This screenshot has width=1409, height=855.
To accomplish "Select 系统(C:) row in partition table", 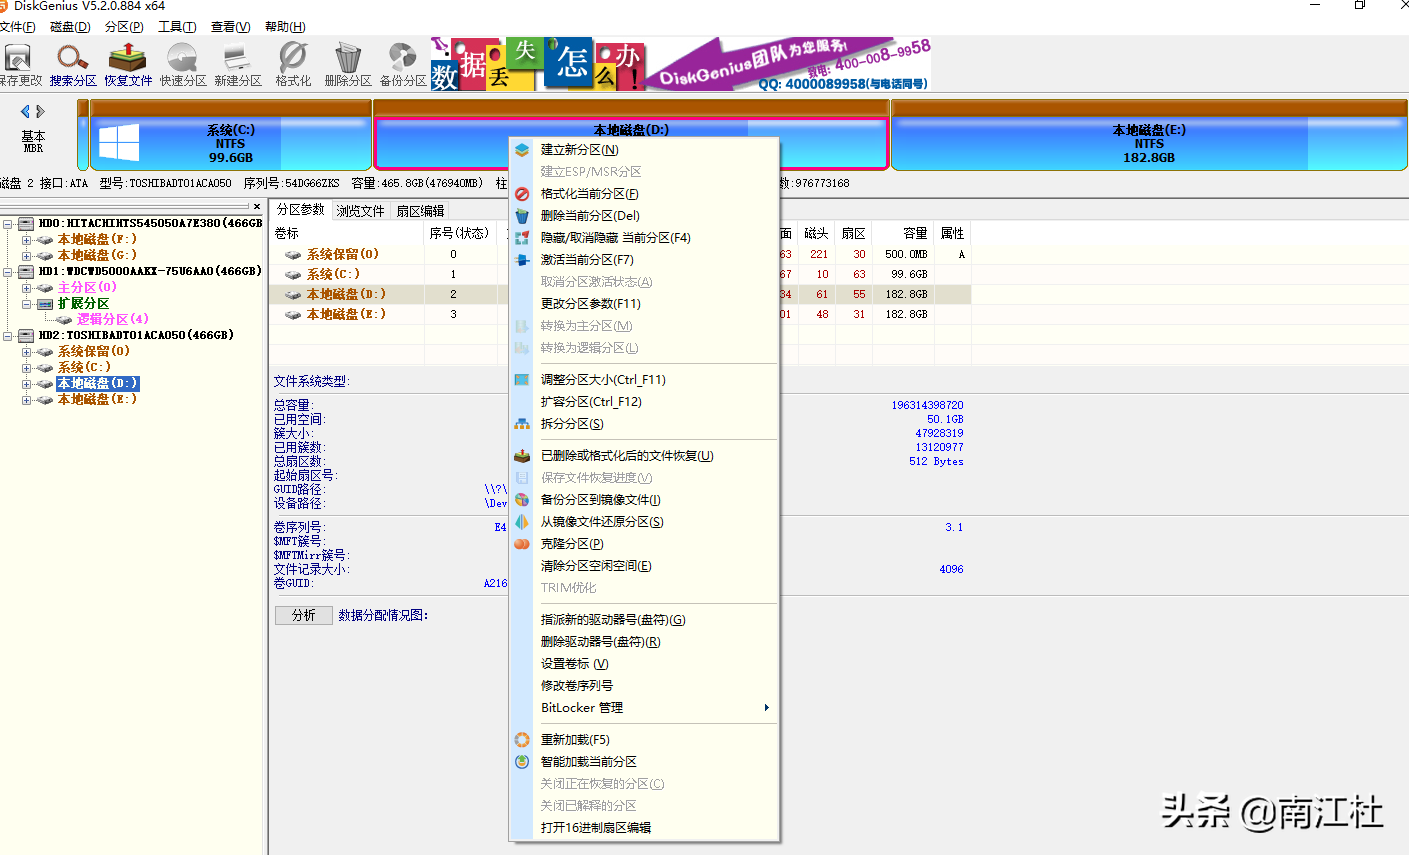I will point(620,274).
